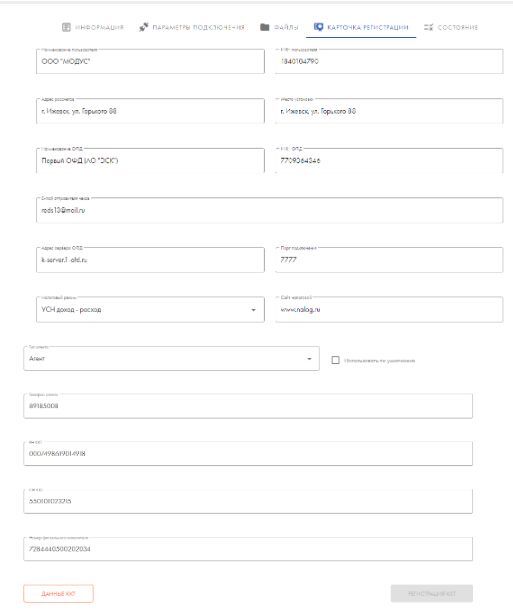Click the ООО "МОДУС" user name field

(x=150, y=61)
